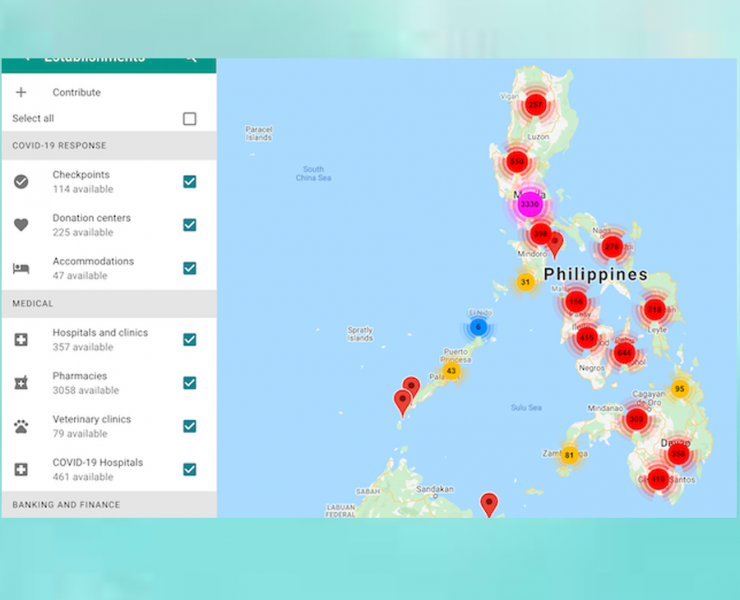Uncheck the COVID-19 Hospitals checkbox
The height and width of the screenshot is (600, 740).
click(x=190, y=469)
